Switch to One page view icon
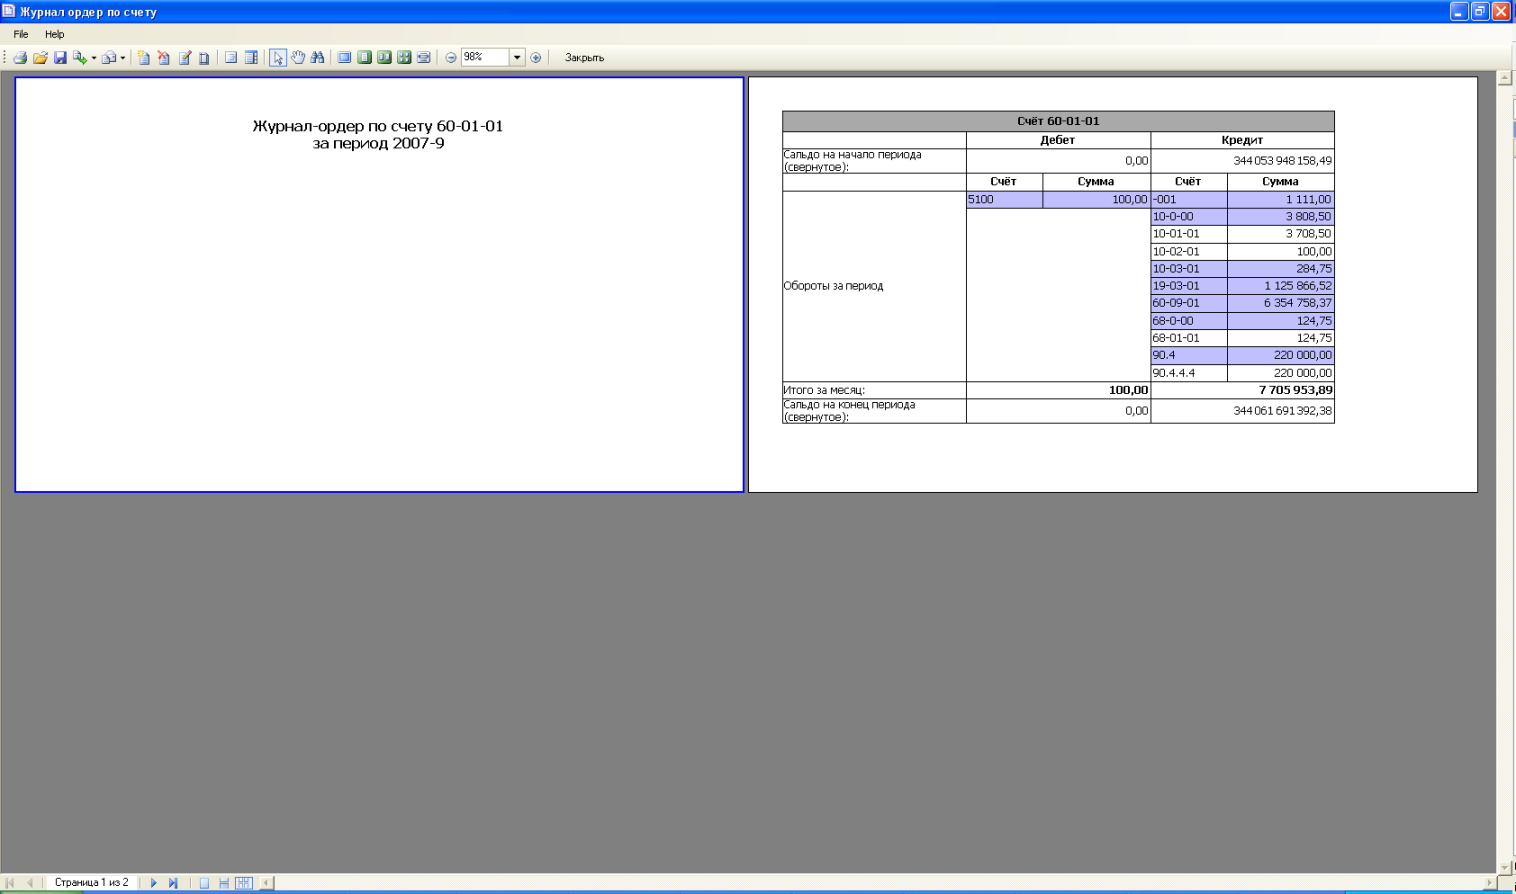Viewport: 1516px width, 894px height. (364, 58)
